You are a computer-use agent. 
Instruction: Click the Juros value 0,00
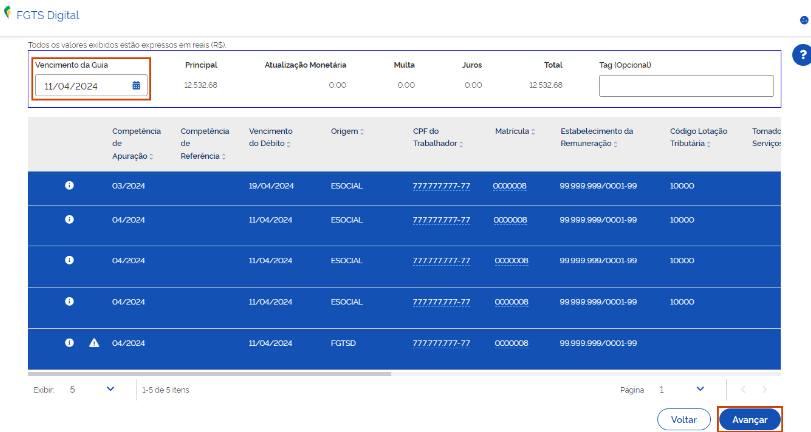[x=473, y=85]
